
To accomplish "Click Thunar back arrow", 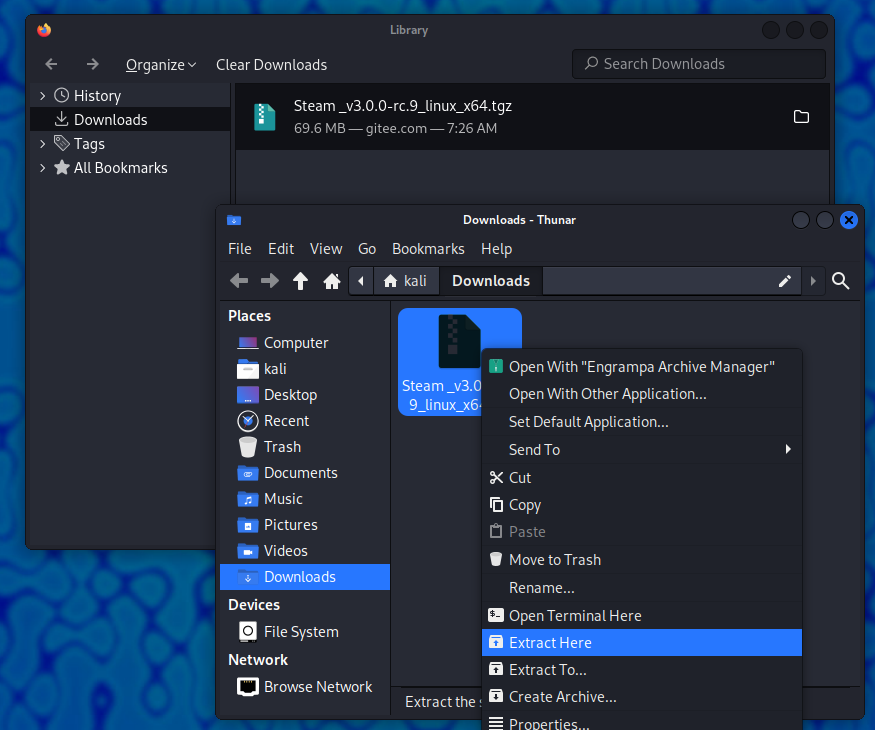I will coord(239,281).
